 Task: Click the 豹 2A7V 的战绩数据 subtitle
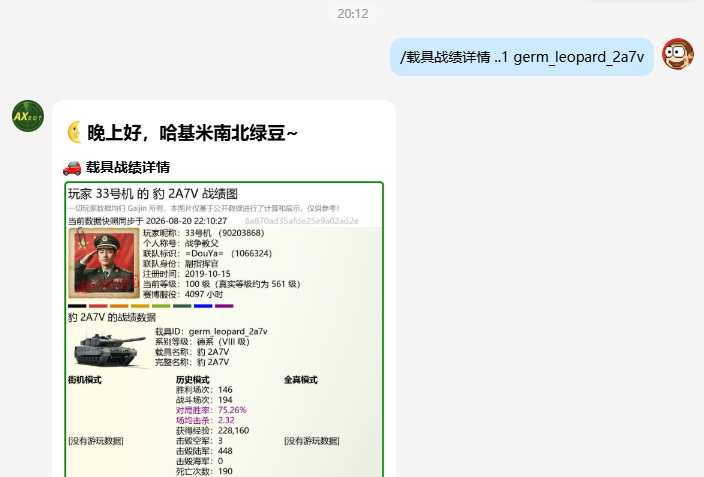[x=112, y=318]
